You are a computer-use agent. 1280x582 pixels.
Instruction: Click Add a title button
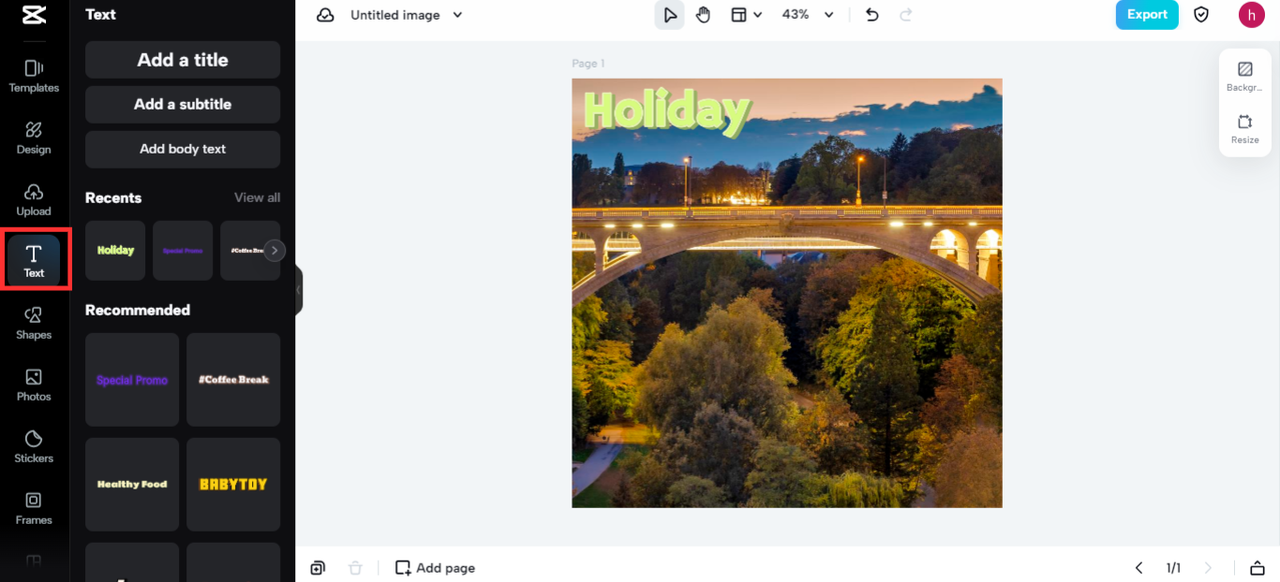[x=182, y=60]
